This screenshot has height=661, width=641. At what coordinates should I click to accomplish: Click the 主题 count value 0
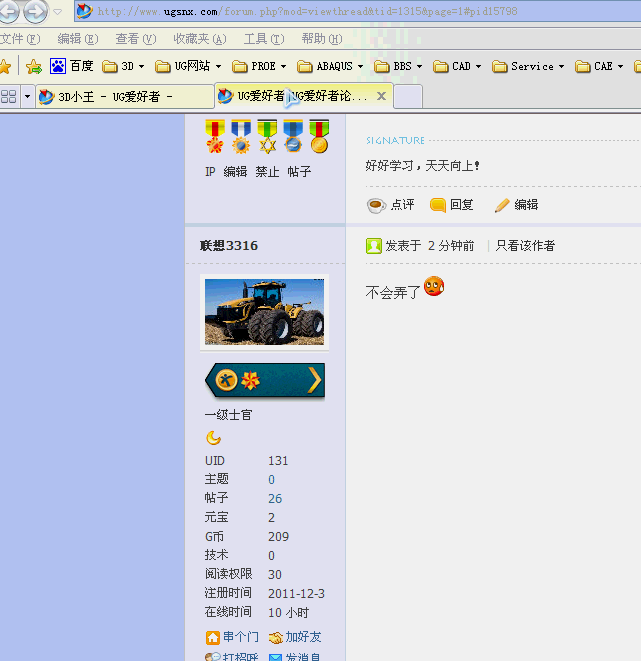coord(271,480)
